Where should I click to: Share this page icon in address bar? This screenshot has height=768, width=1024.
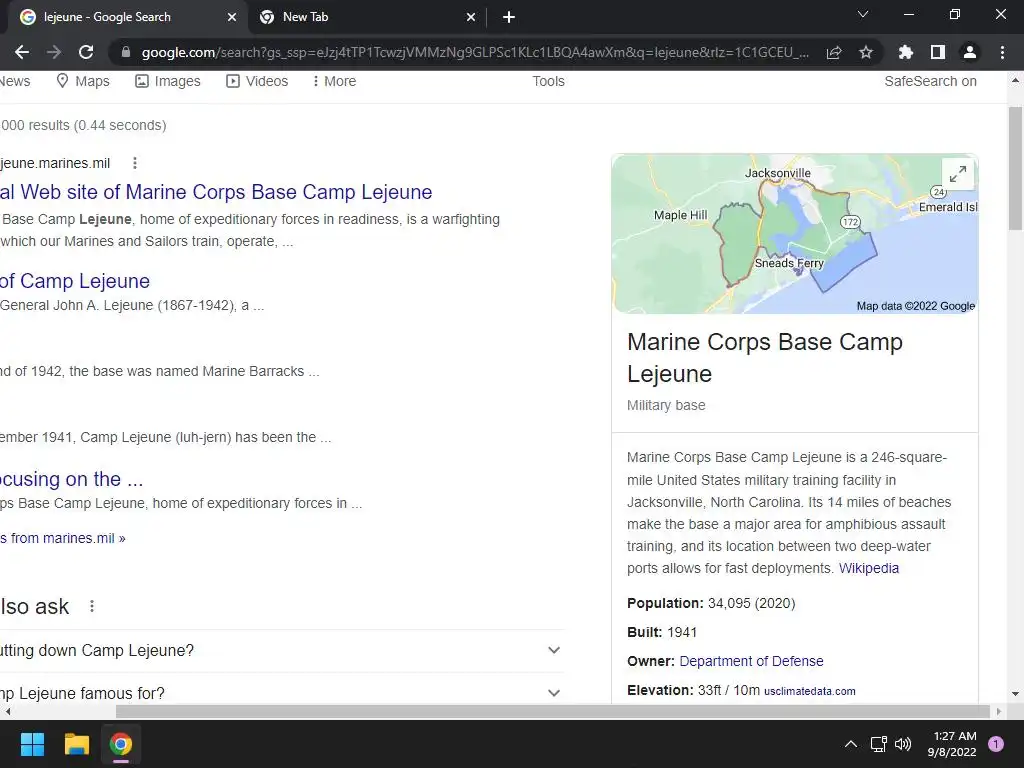click(834, 52)
